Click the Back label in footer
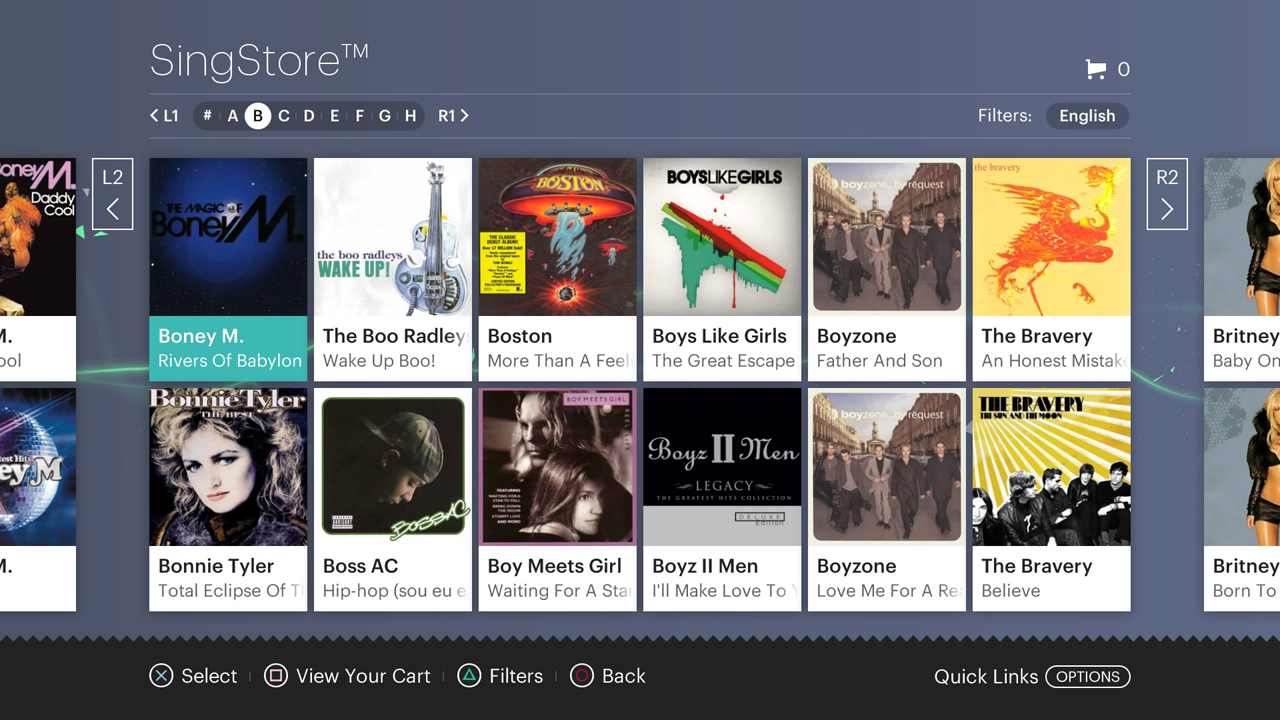 pyautogui.click(x=624, y=676)
